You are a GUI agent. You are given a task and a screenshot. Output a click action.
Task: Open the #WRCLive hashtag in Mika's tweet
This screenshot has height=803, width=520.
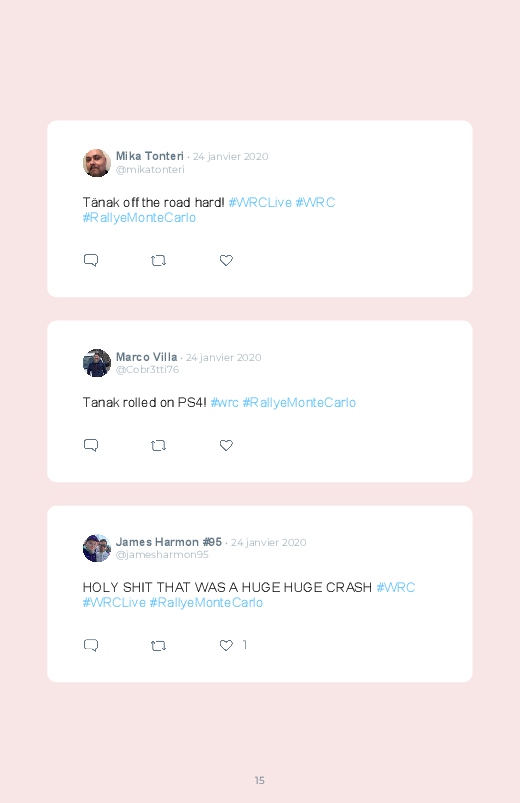(260, 202)
